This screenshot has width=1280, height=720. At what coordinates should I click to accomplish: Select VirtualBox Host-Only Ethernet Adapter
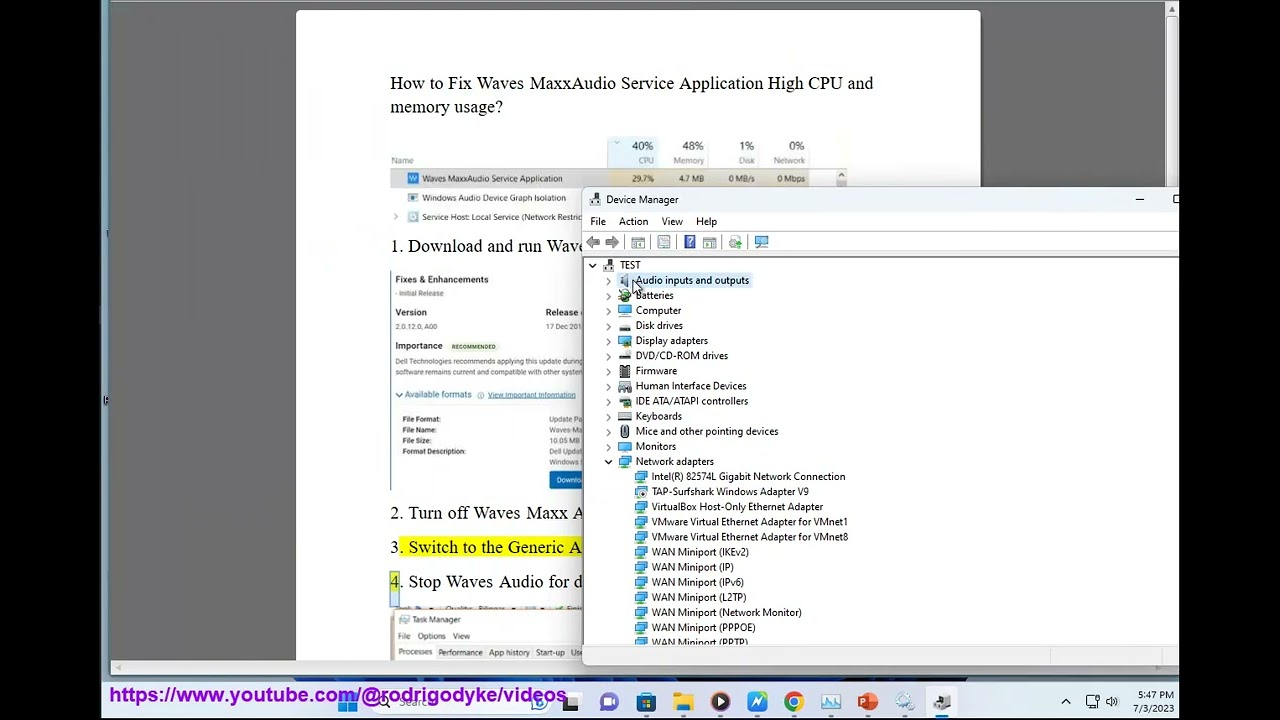(x=737, y=507)
